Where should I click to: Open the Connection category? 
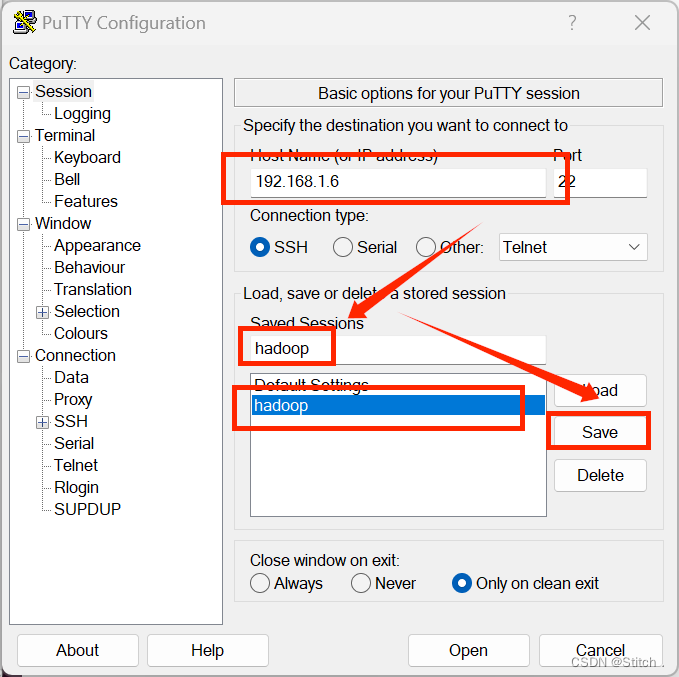click(x=75, y=356)
